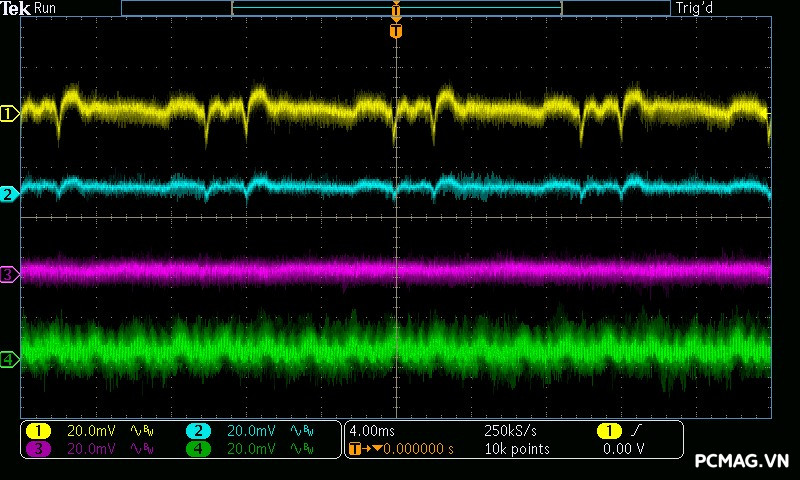Select the magenta channel 3 badge in readout

(38, 449)
